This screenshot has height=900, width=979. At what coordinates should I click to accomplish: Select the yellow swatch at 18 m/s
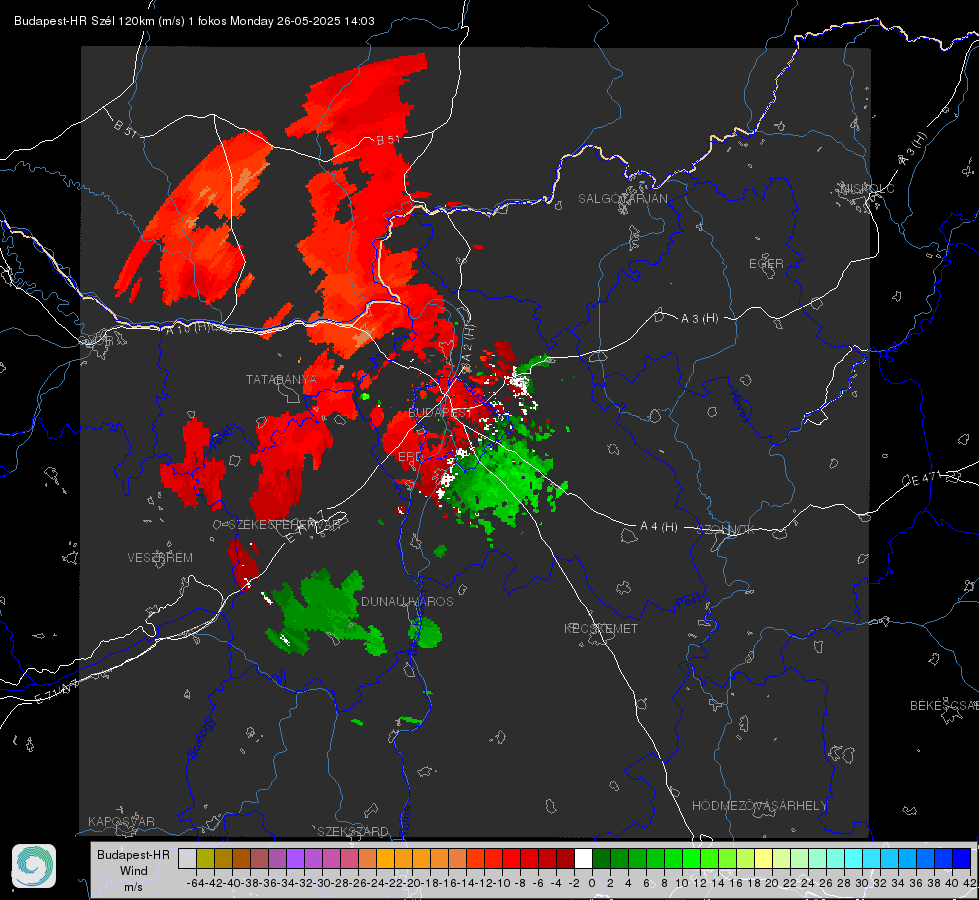pos(763,859)
